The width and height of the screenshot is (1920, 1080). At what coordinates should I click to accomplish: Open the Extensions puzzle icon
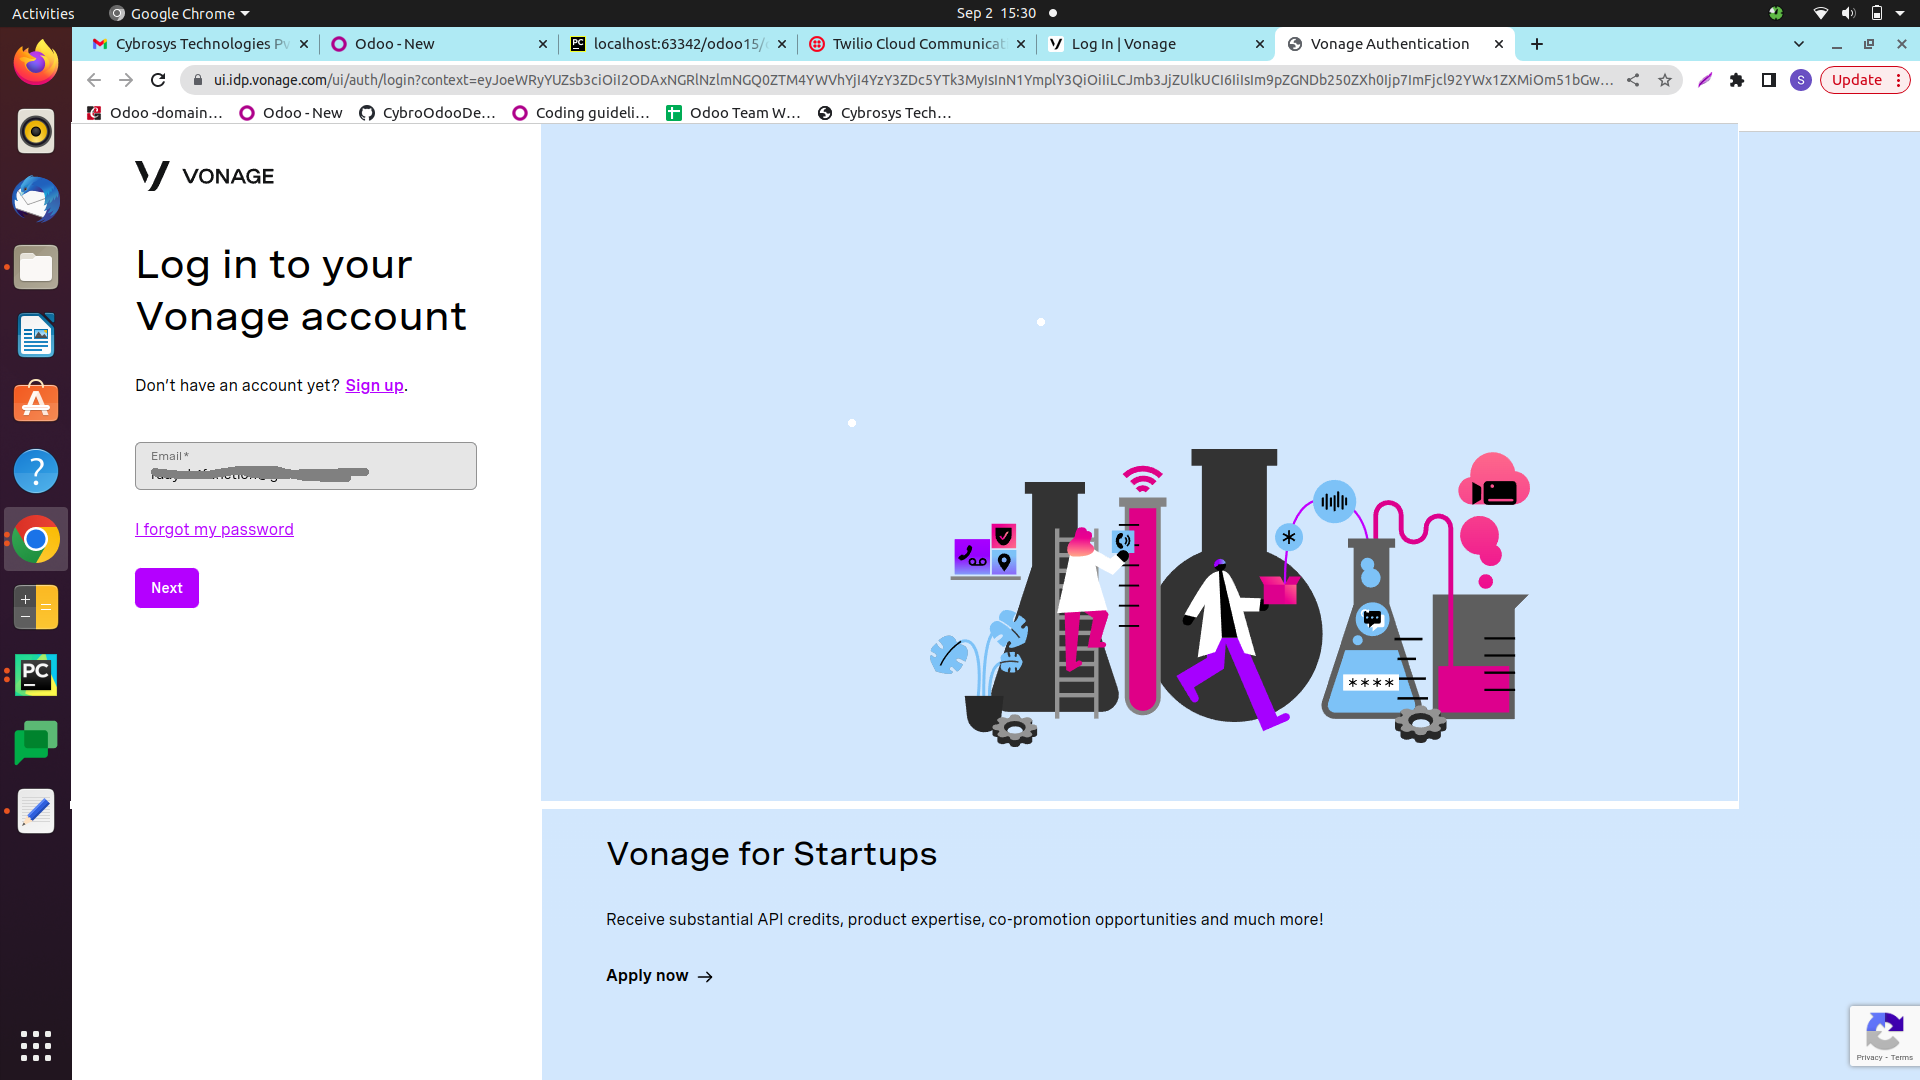point(1737,80)
